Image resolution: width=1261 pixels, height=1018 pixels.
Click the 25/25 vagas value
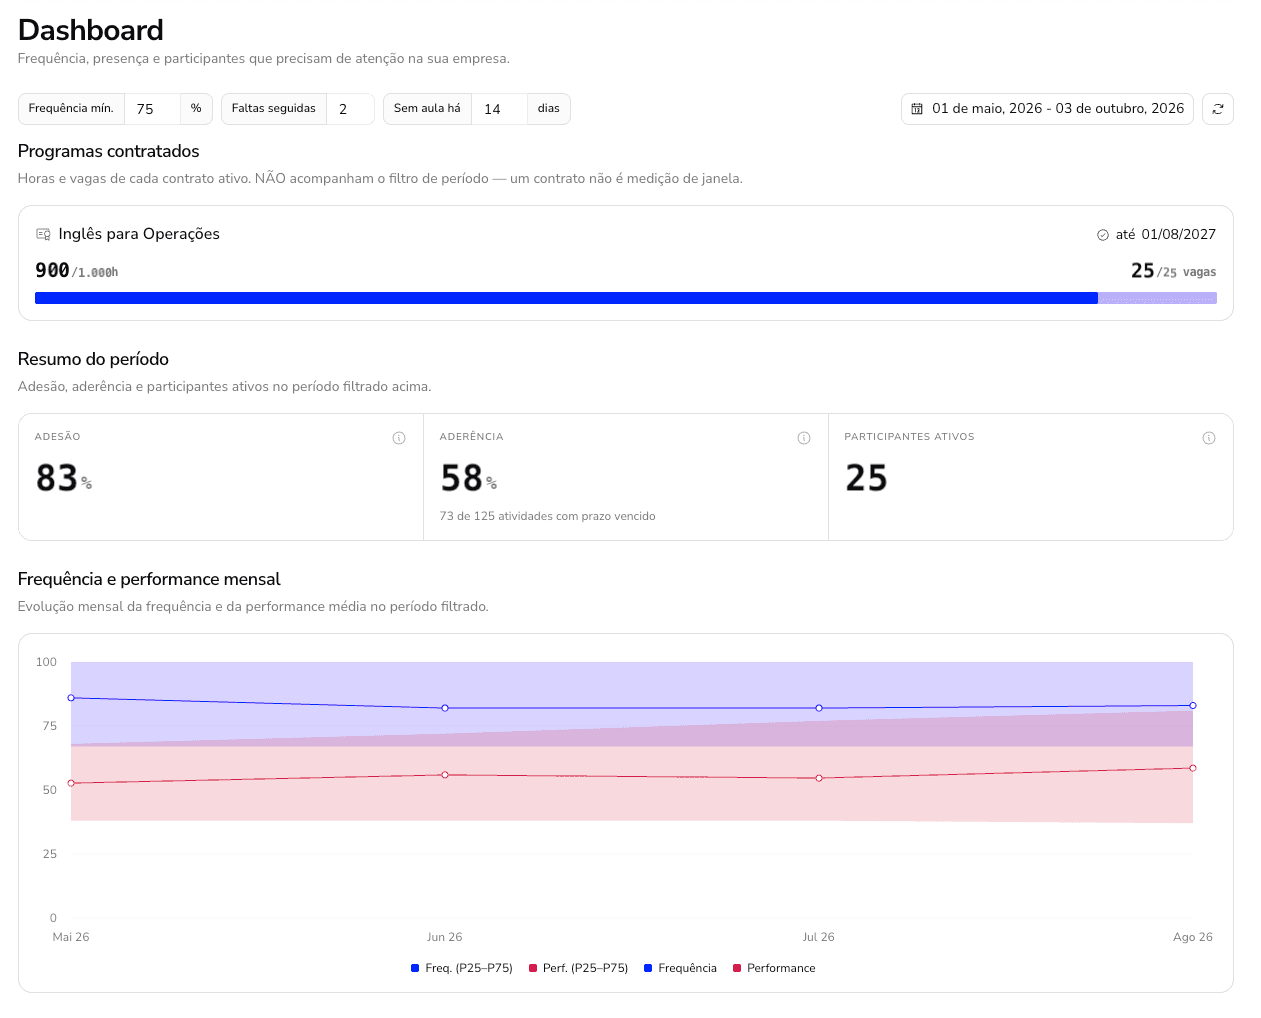[1174, 271]
